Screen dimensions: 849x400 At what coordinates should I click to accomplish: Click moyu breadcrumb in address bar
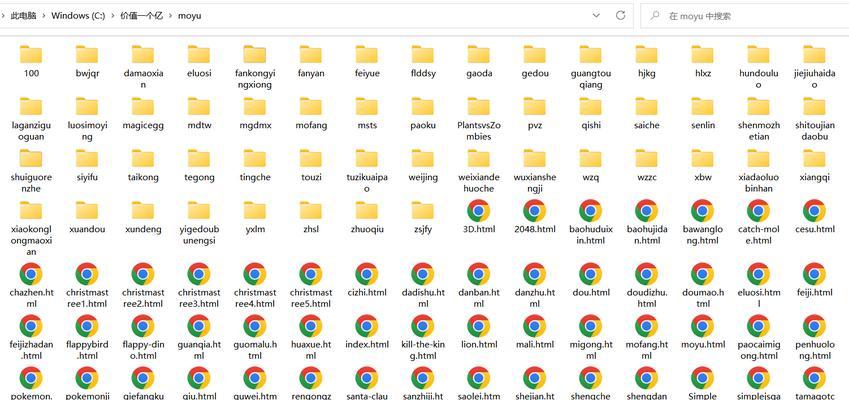[x=190, y=16]
